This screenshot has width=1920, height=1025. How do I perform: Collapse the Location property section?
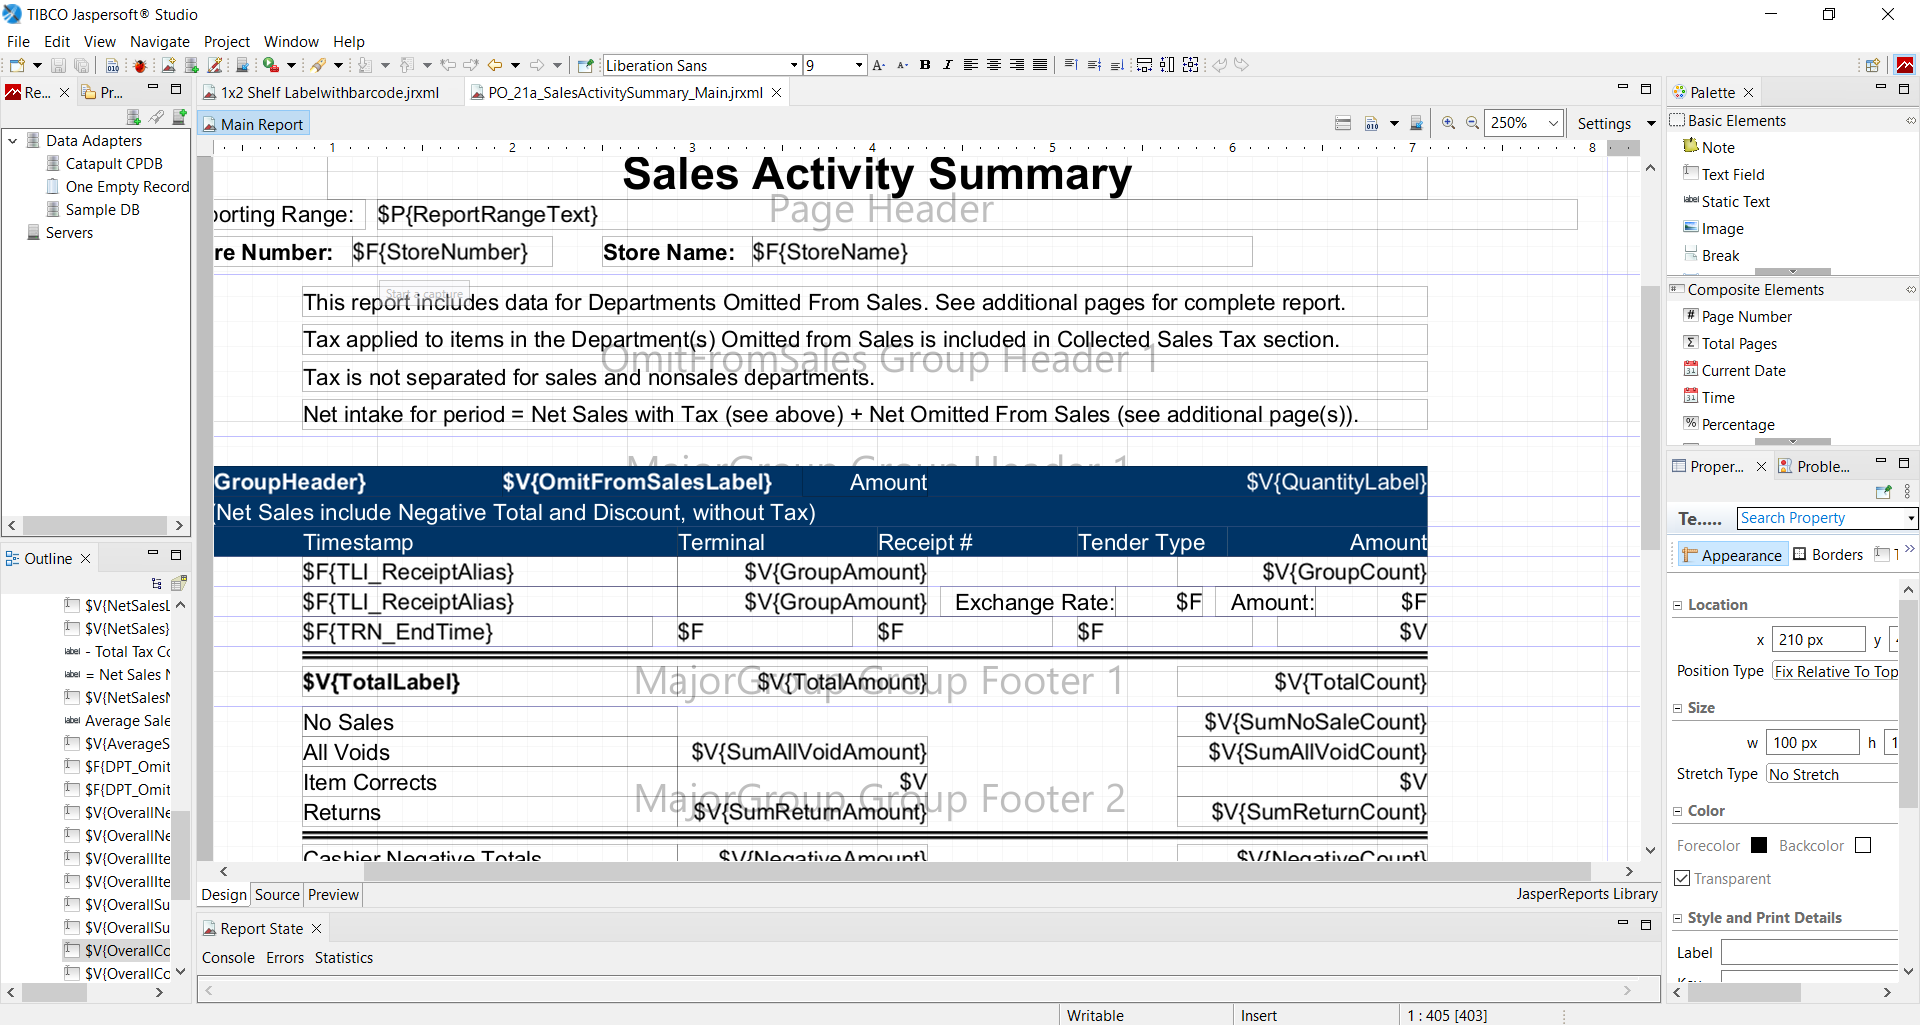point(1678,605)
